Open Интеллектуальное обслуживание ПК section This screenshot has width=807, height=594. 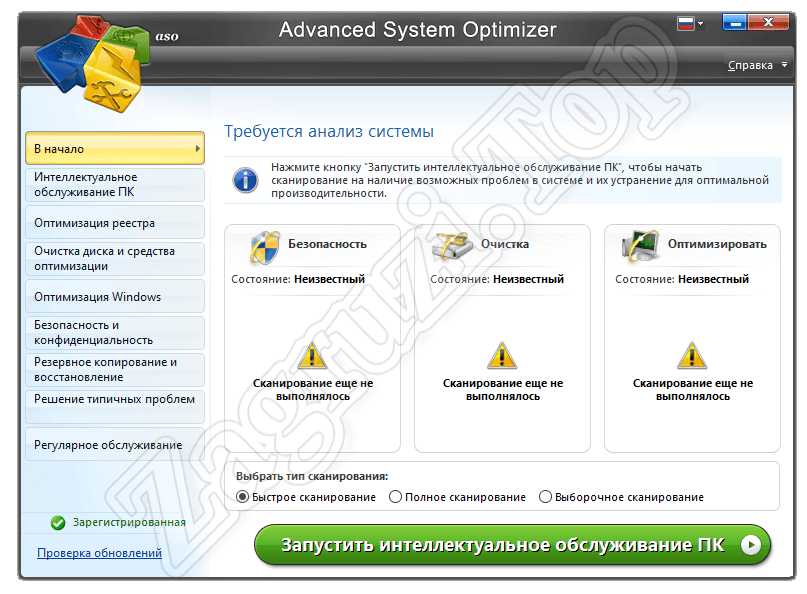pyautogui.click(x=115, y=184)
